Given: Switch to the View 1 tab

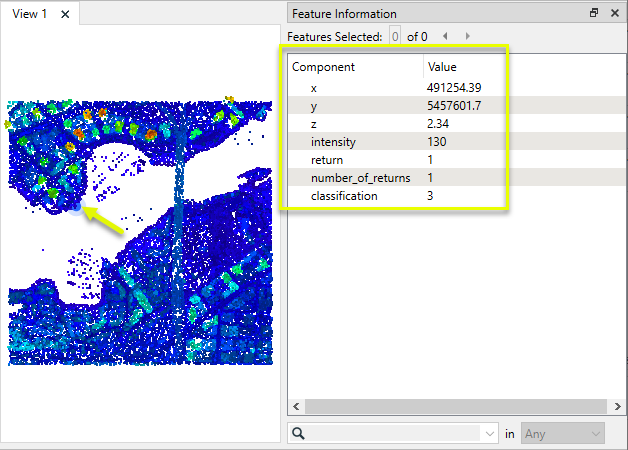Looking at the screenshot, I should (30, 15).
